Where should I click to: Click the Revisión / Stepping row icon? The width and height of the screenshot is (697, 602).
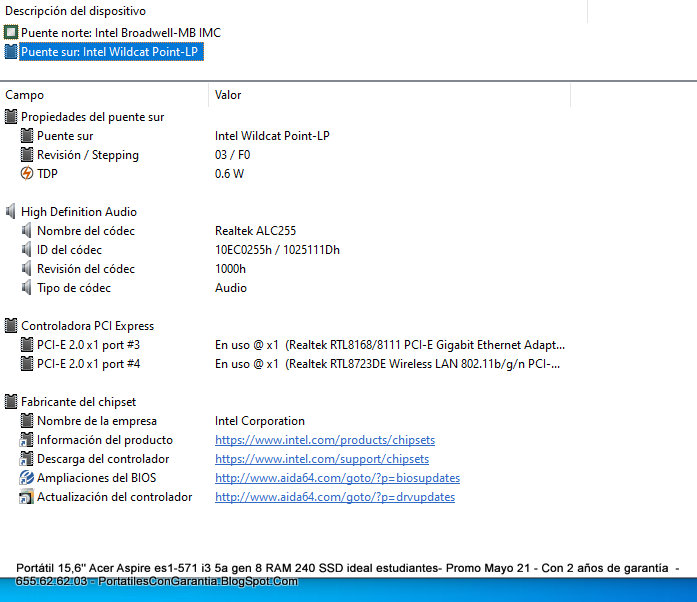tap(27, 155)
